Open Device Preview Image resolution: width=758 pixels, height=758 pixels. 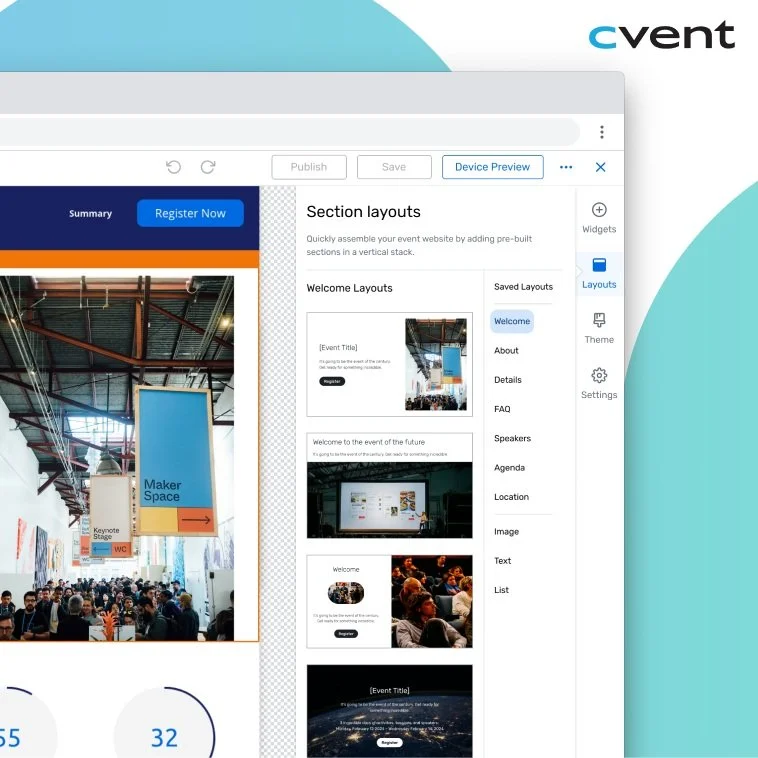coord(493,167)
